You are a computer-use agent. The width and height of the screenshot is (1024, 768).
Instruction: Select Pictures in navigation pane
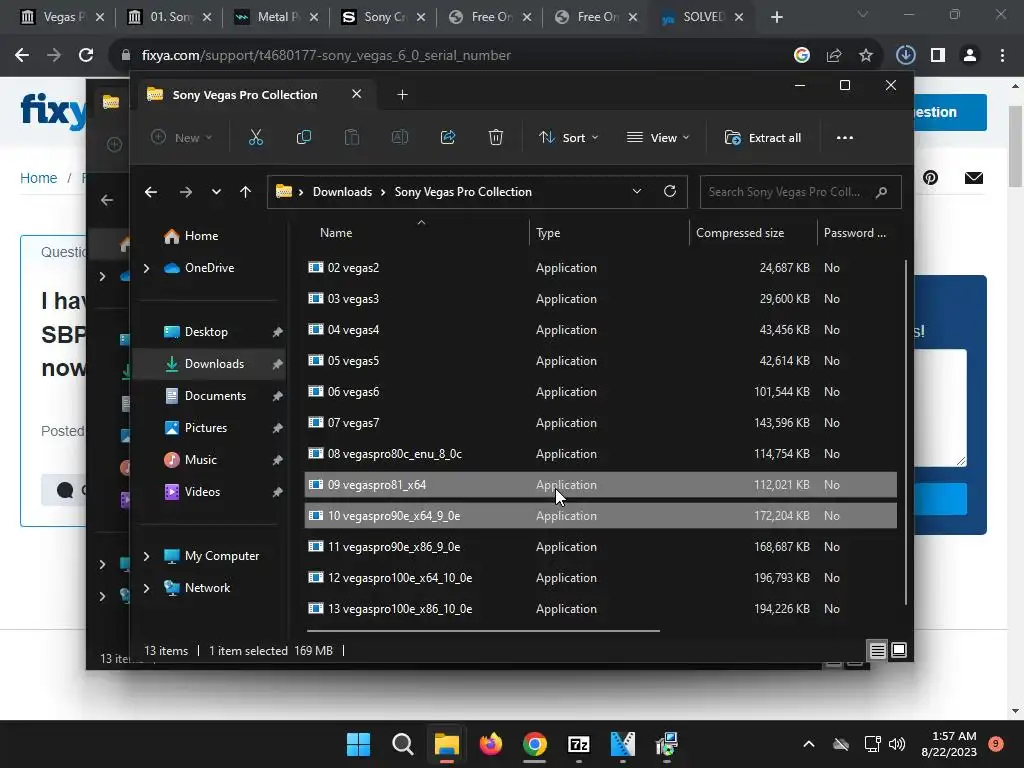210,428
